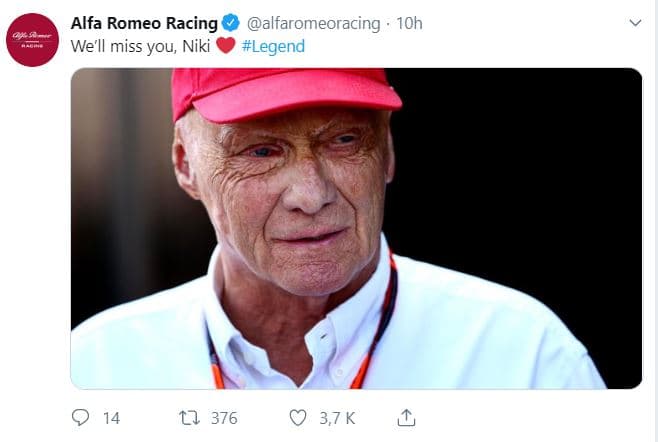Follow the #Legend hashtag link
Viewport: 658px width, 442px height.
point(273,46)
